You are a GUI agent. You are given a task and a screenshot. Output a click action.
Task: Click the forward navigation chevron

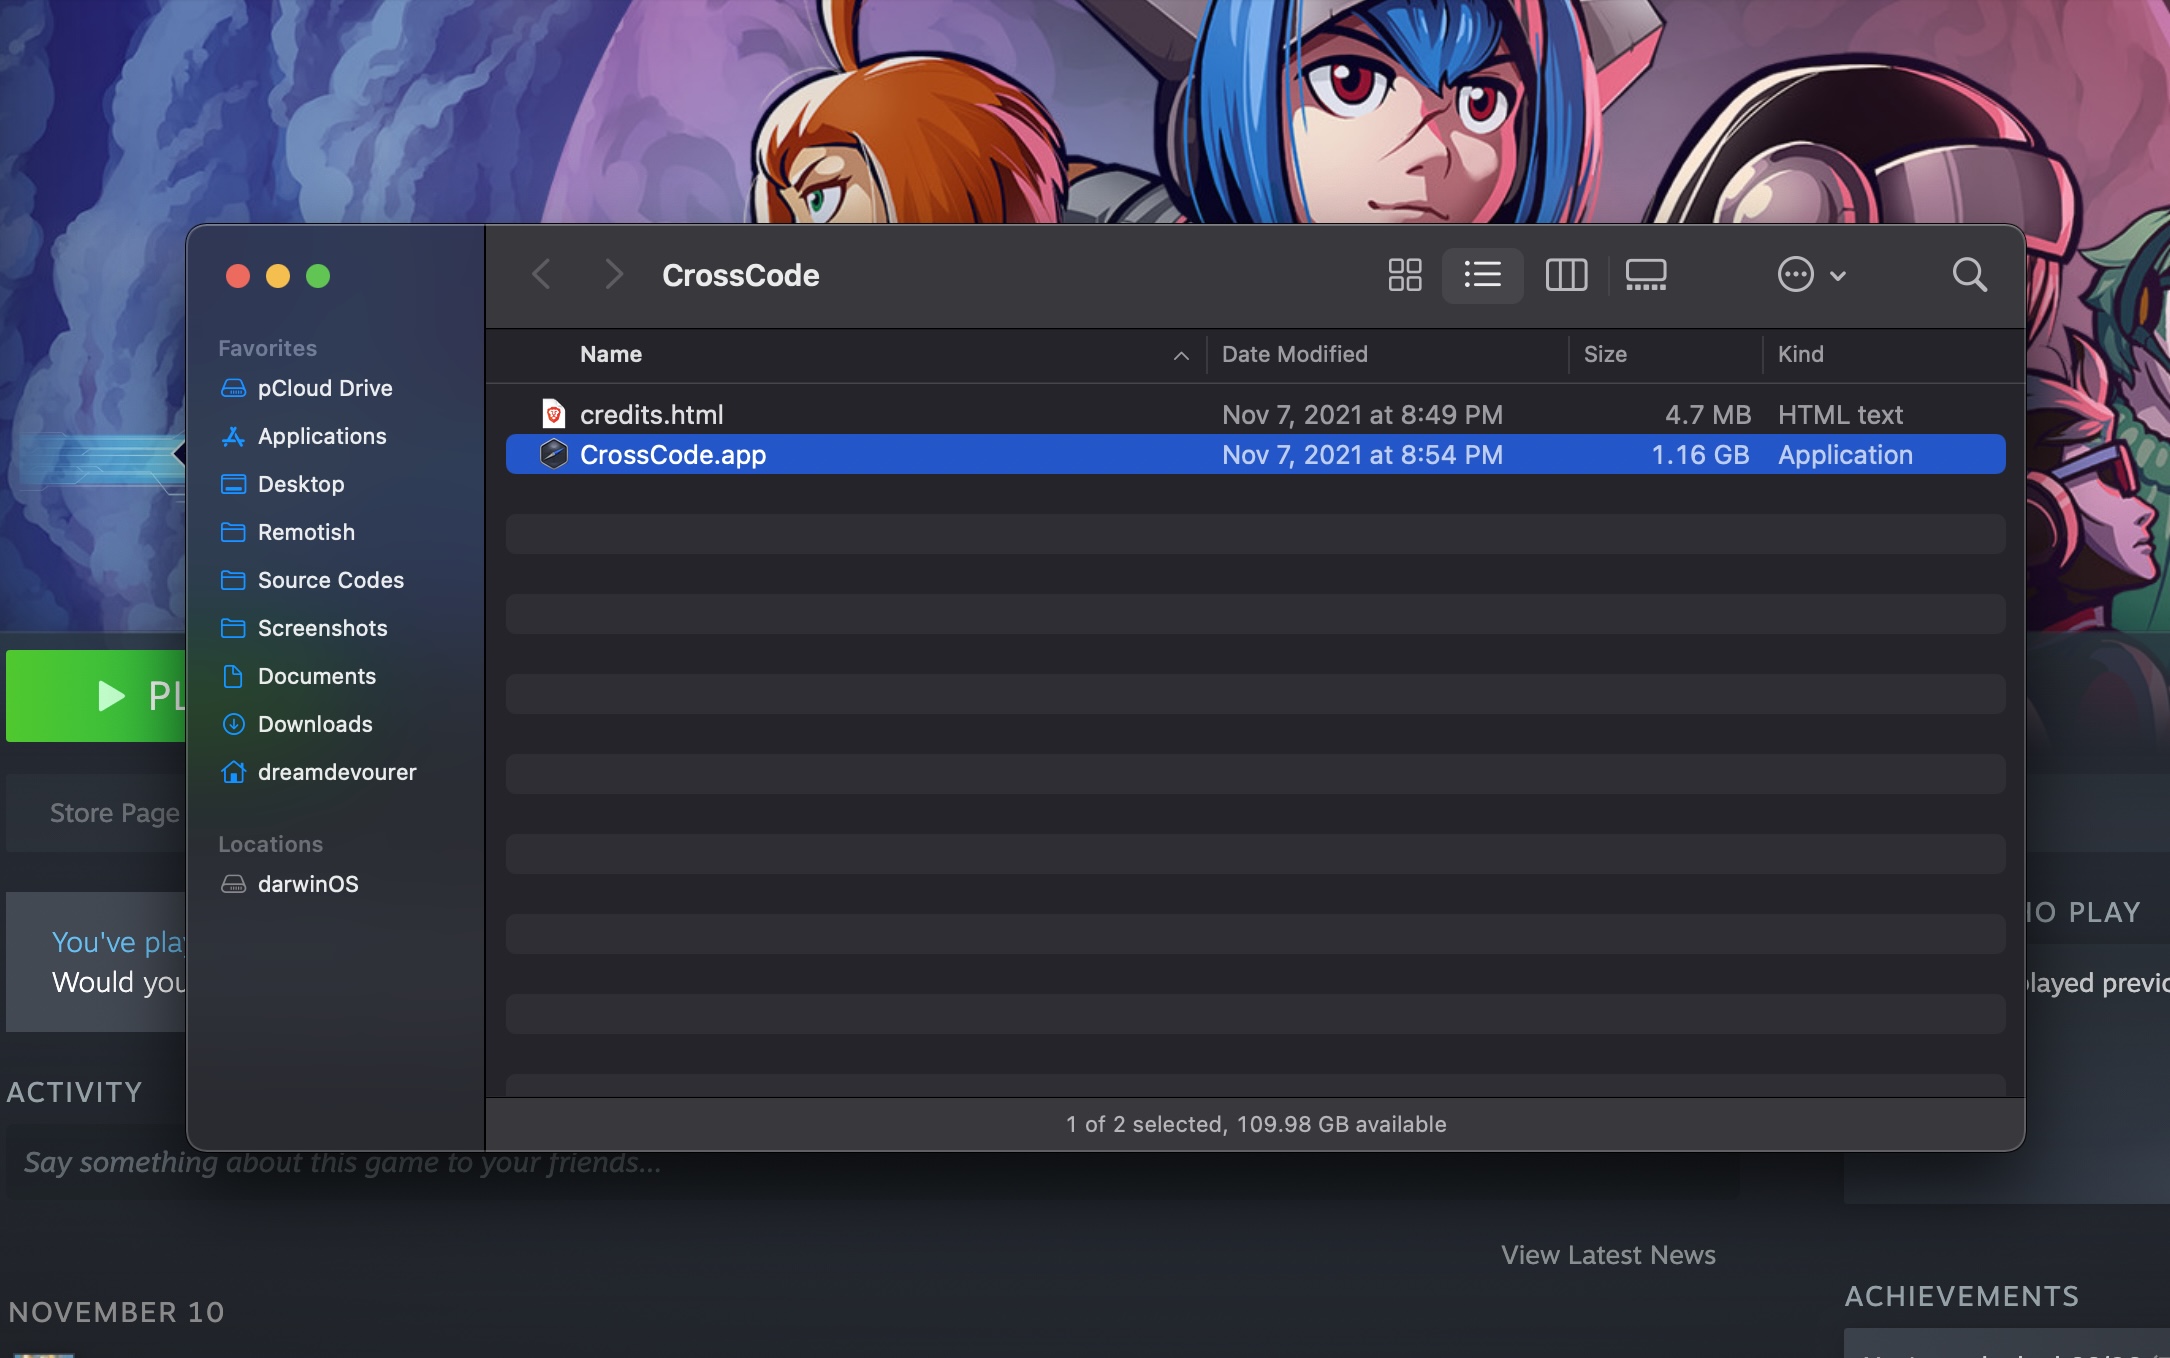pos(614,275)
